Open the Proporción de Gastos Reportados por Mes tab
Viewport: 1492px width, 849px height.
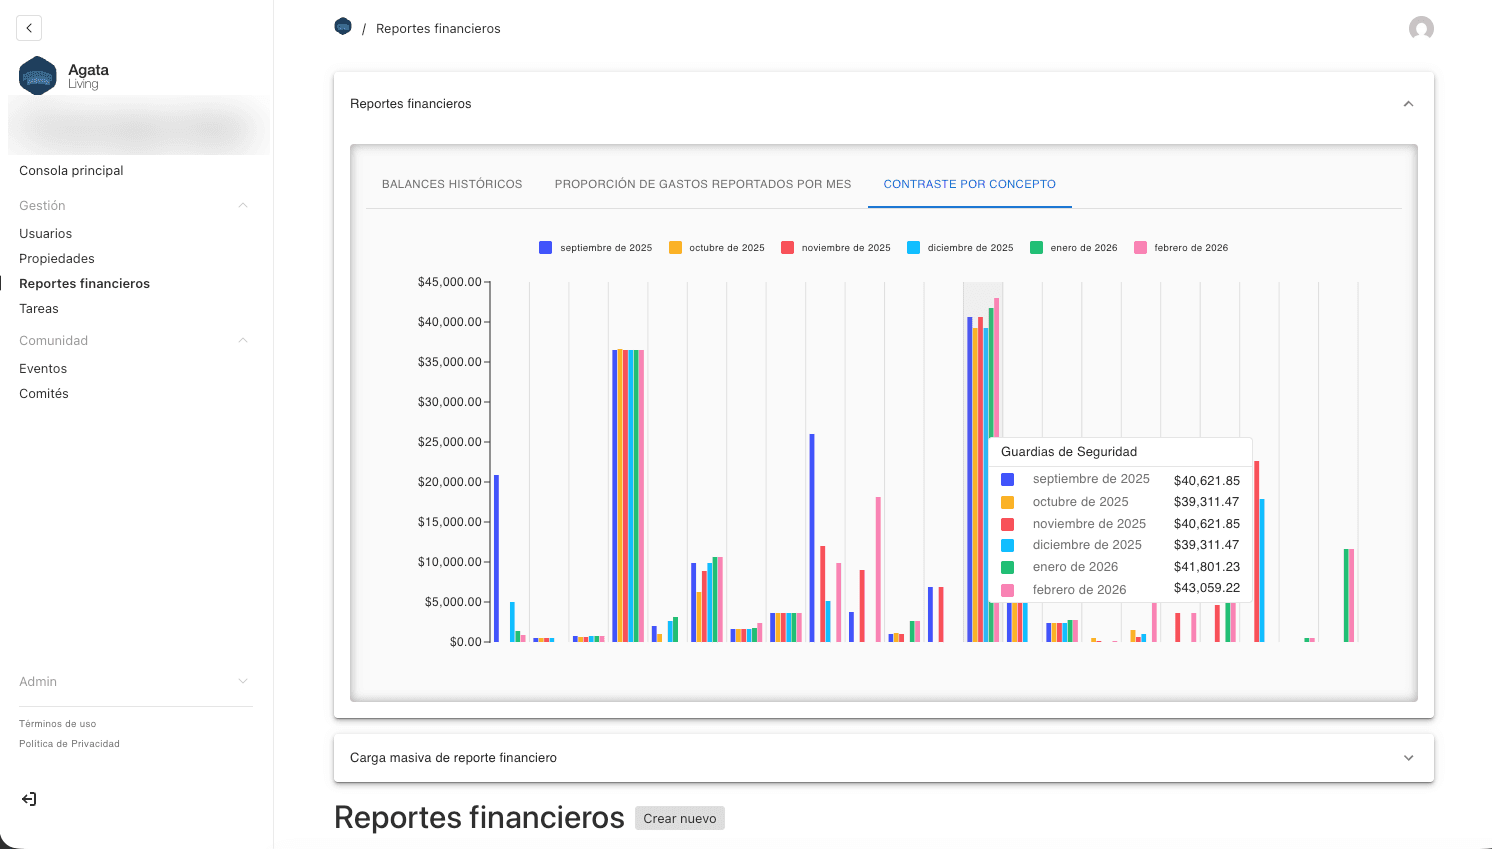point(702,184)
